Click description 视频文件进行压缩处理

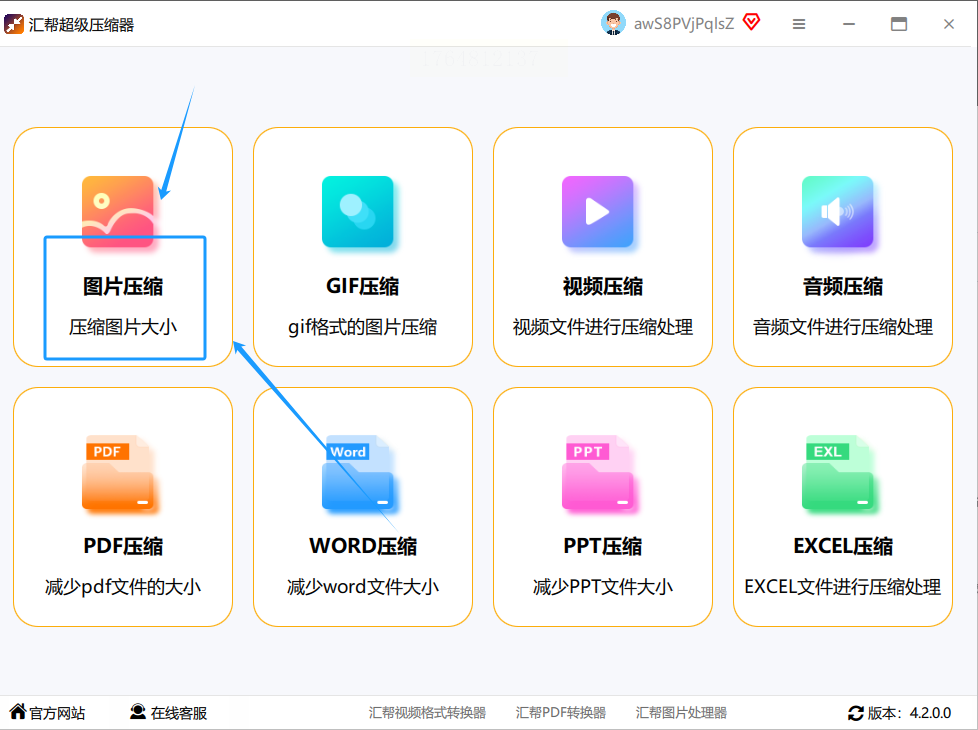(603, 327)
